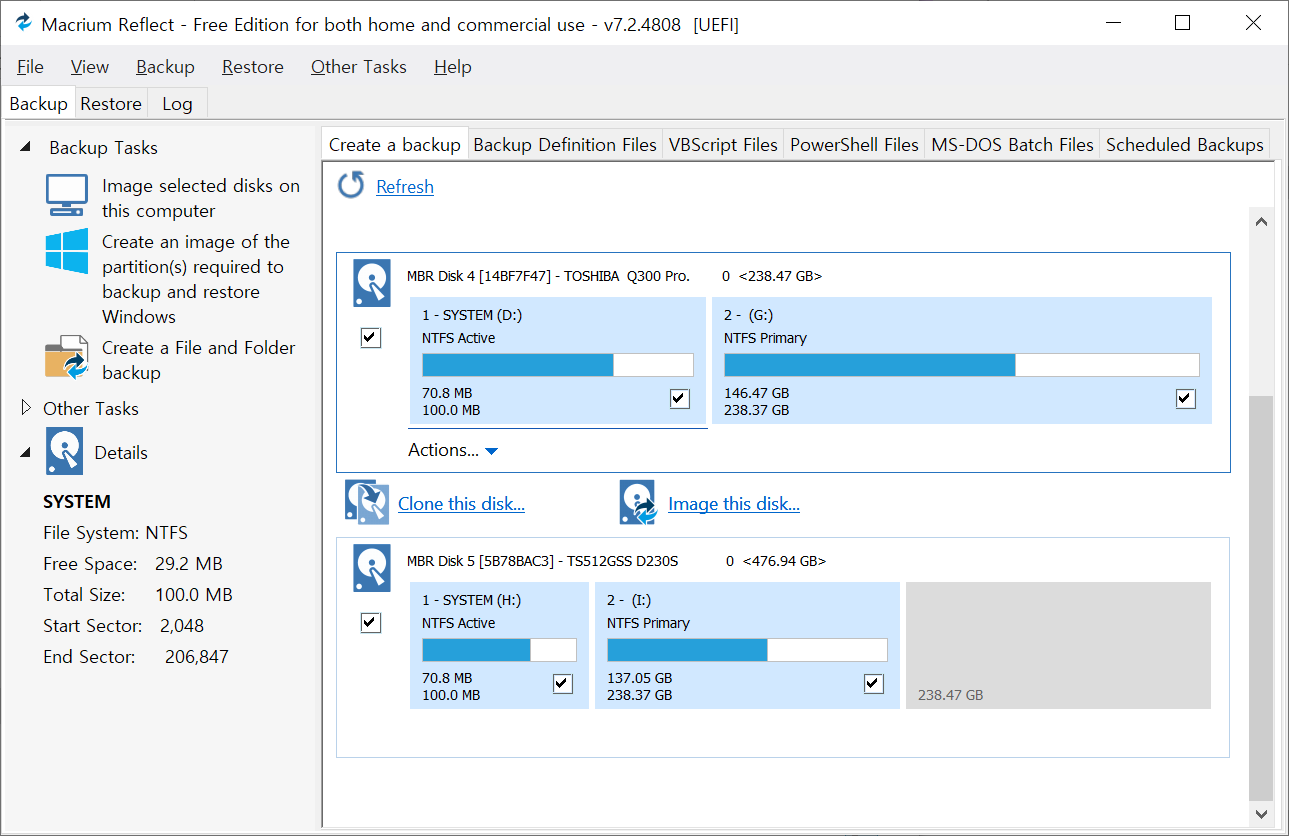Uncheck the SYSTEM (D:) partition checkbox
Image resolution: width=1289 pixels, height=836 pixels.
(680, 399)
